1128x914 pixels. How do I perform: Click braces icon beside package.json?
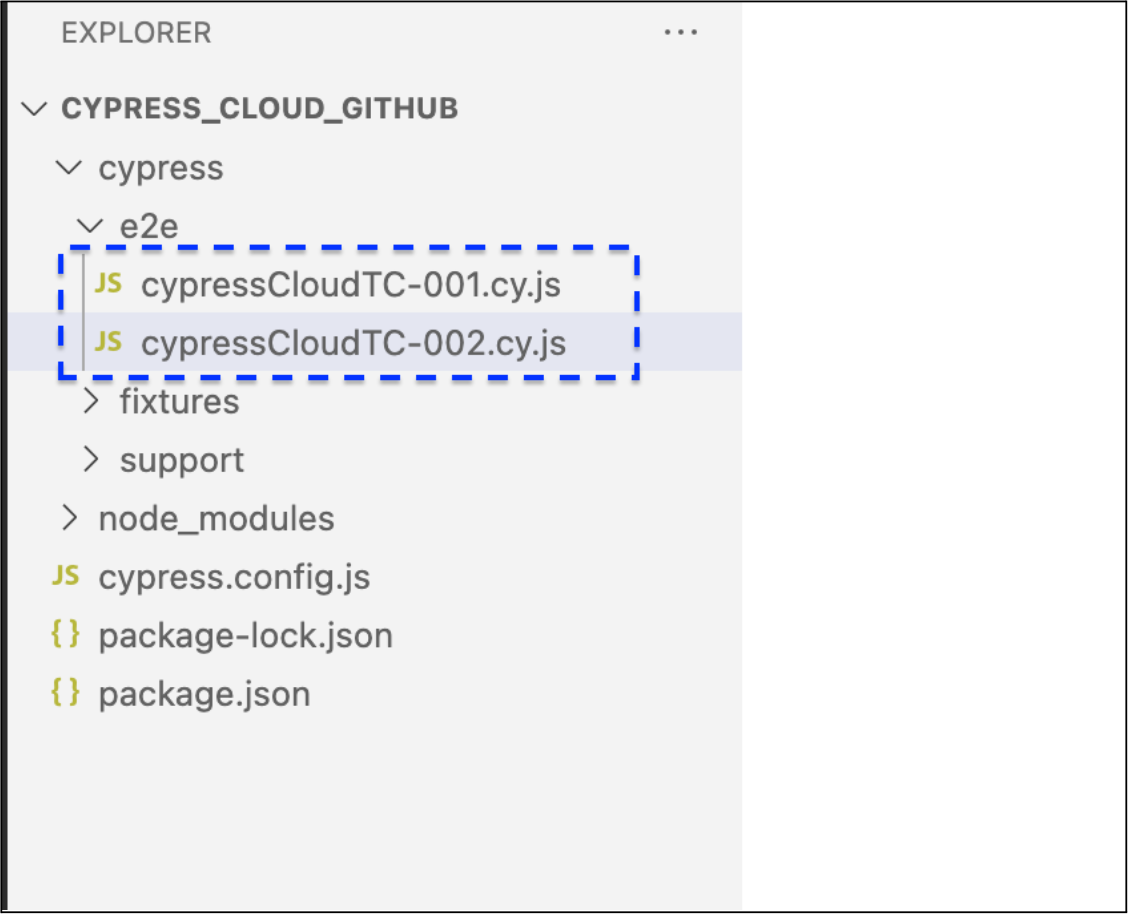pyautogui.click(x=66, y=692)
